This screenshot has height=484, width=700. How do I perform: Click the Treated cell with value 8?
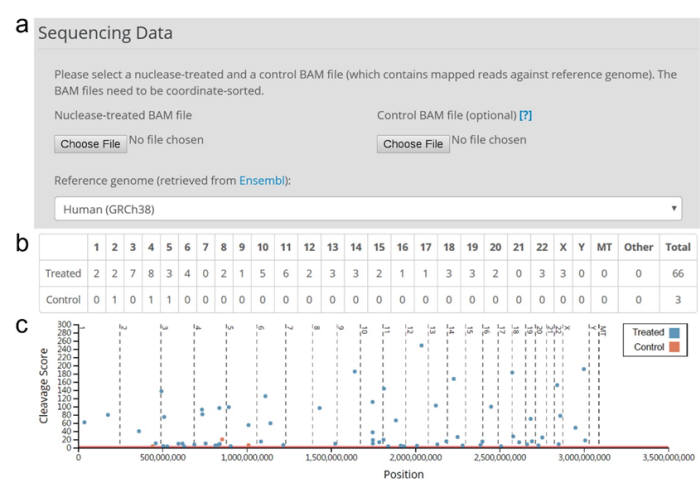[x=150, y=272]
